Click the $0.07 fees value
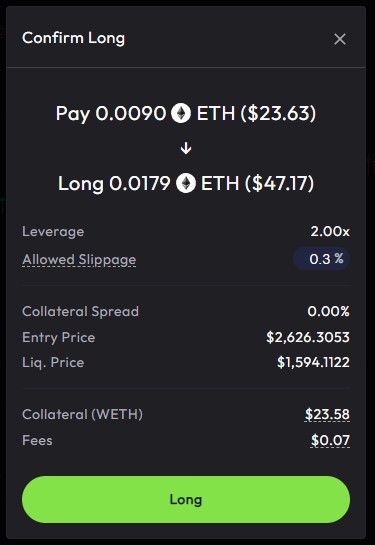This screenshot has width=375, height=545. tap(330, 440)
